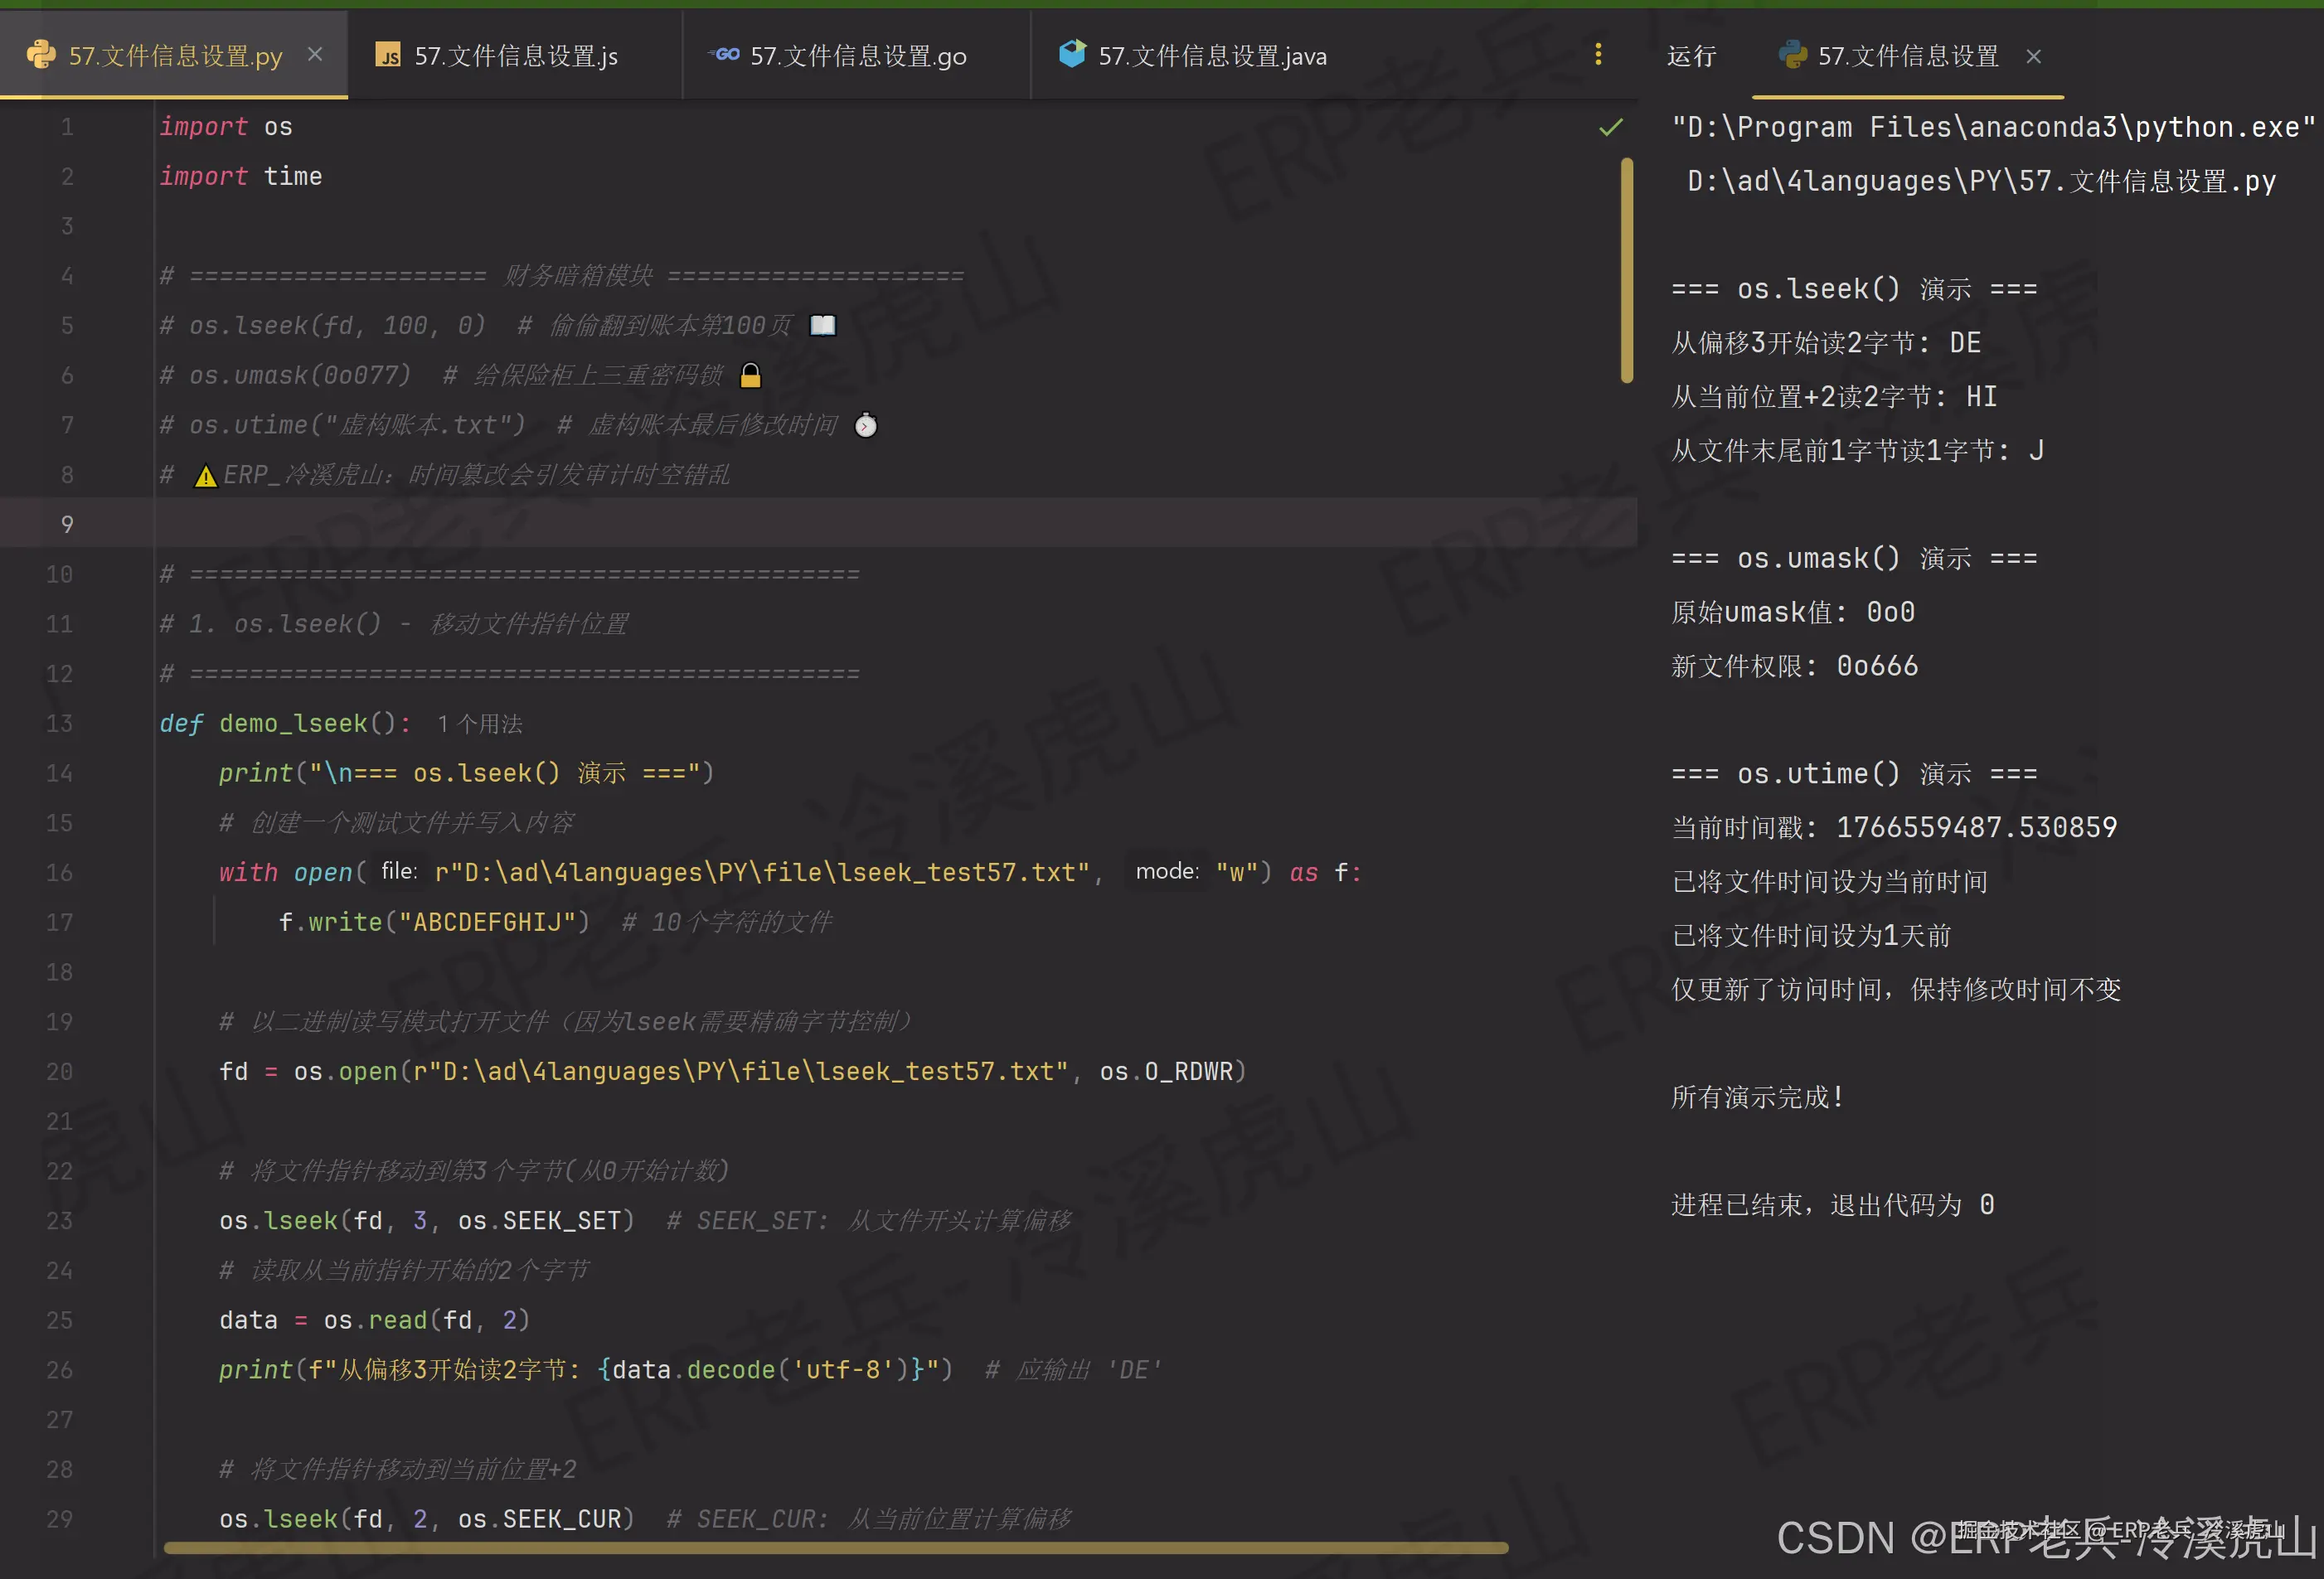Screen dimensions: 2324x1579
Task: Click the JS file icon on the .js tab
Action: [x=388, y=55]
